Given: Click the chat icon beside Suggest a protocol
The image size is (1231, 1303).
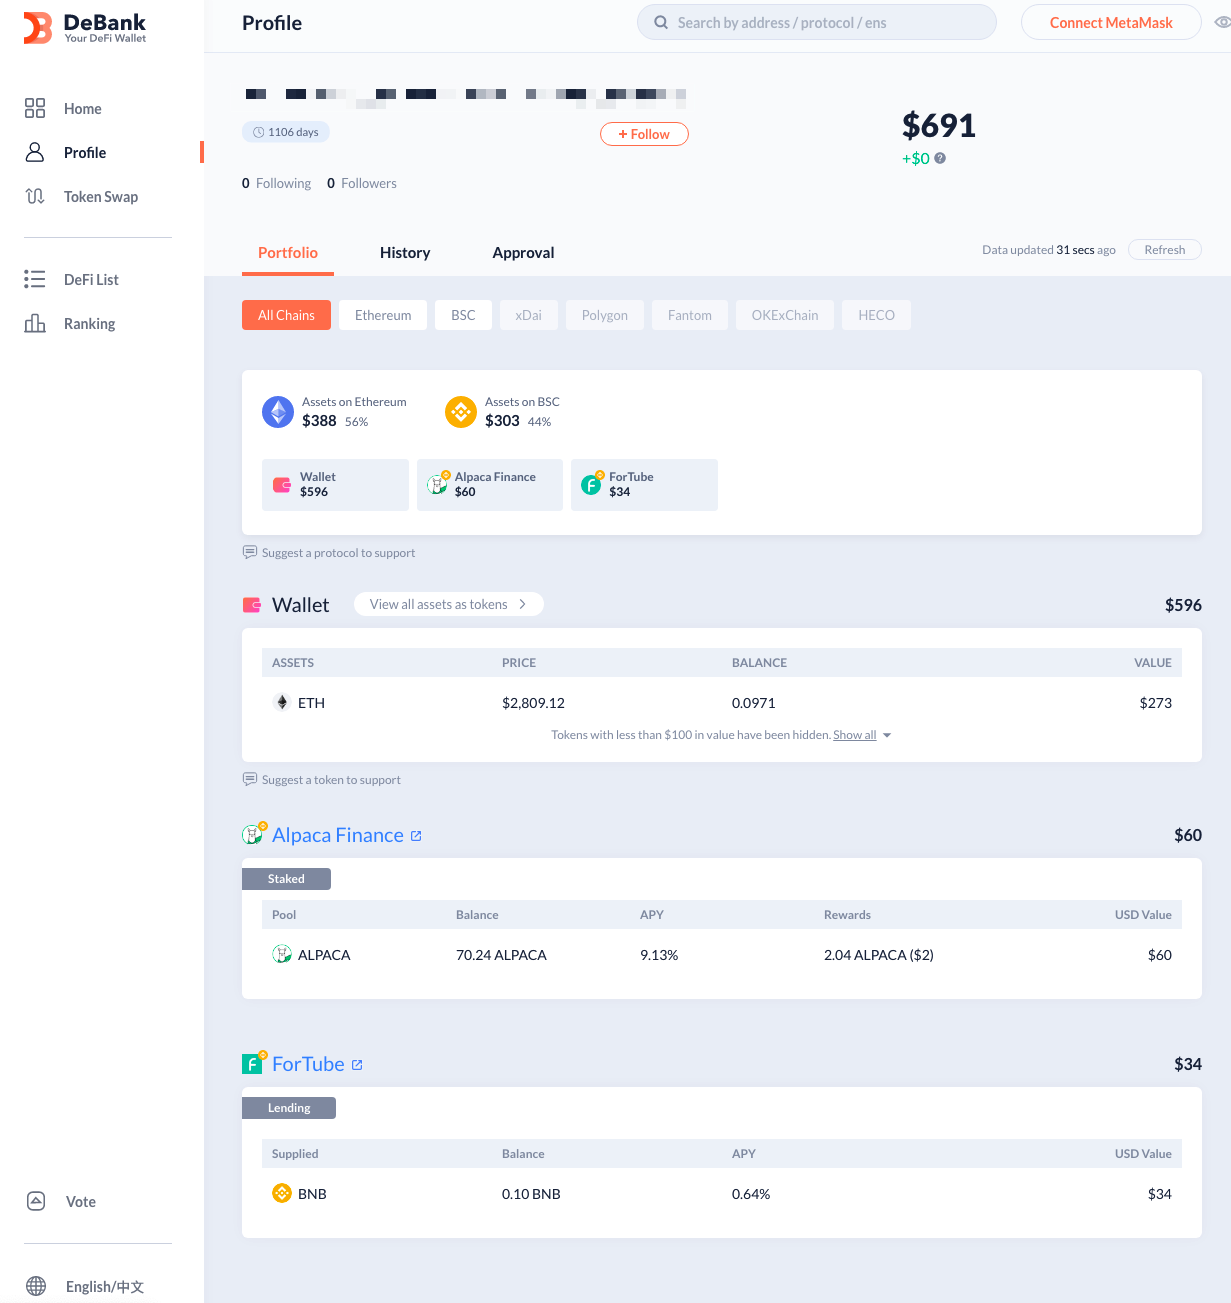Looking at the screenshot, I should 250,552.
